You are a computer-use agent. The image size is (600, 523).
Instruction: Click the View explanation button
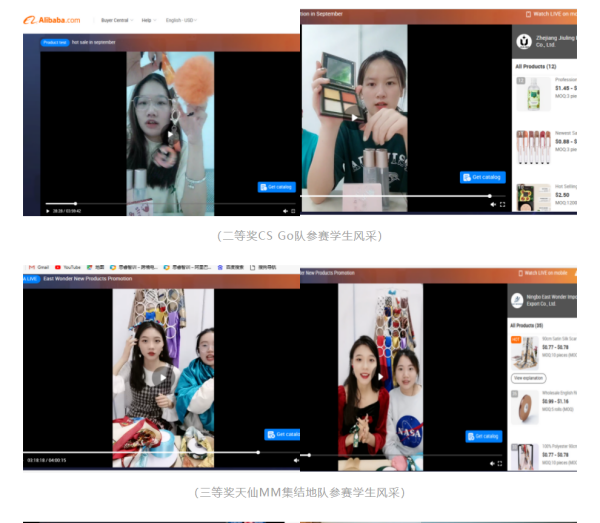coord(528,378)
